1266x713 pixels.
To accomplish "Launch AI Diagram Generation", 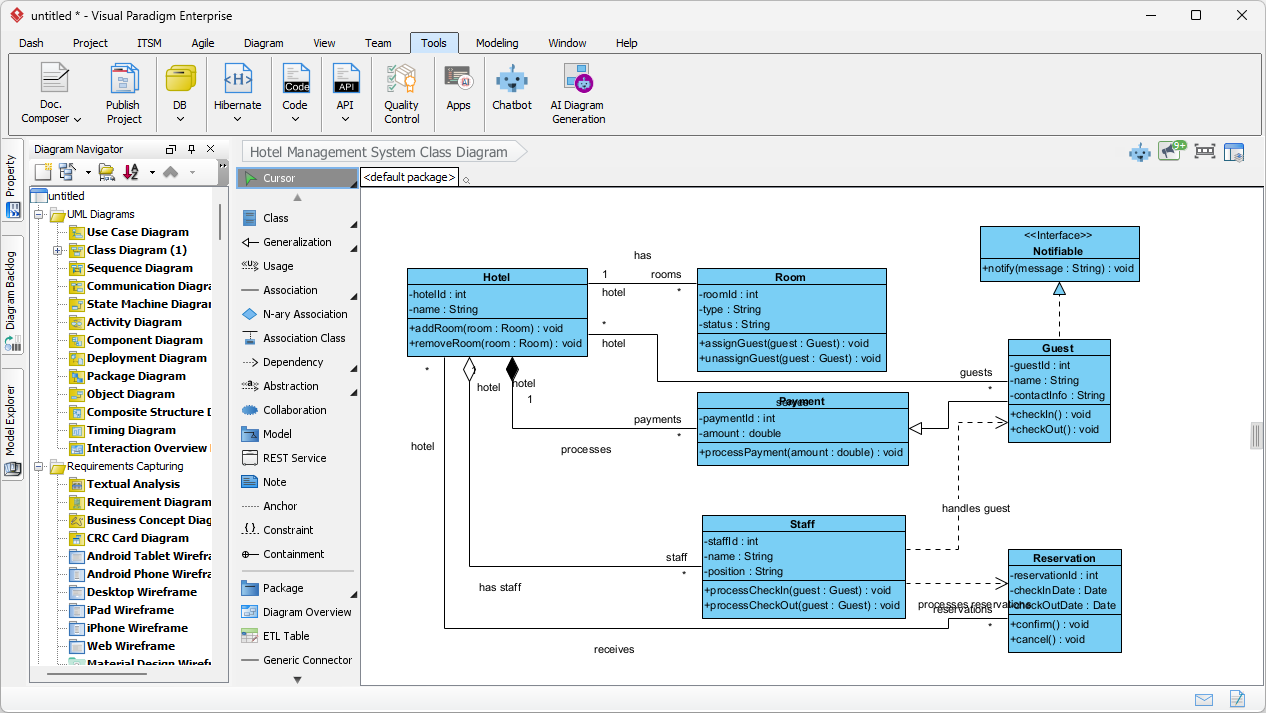I will (577, 92).
